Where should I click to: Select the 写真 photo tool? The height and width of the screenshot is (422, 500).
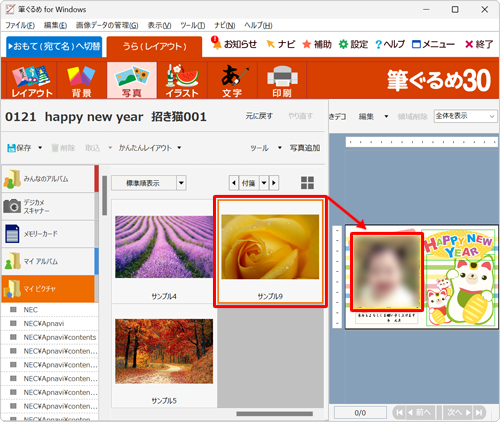tap(132, 80)
